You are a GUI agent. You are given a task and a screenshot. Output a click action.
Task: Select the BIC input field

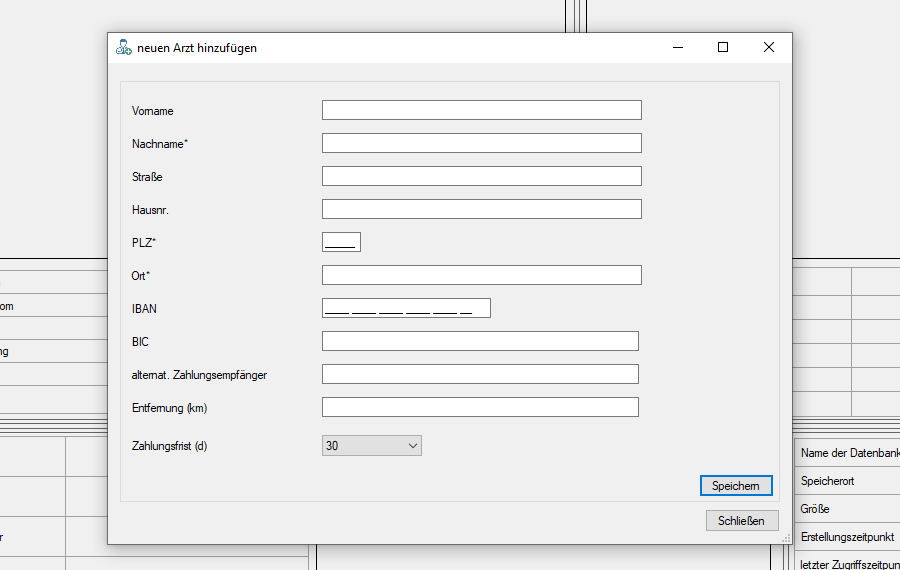coord(480,341)
